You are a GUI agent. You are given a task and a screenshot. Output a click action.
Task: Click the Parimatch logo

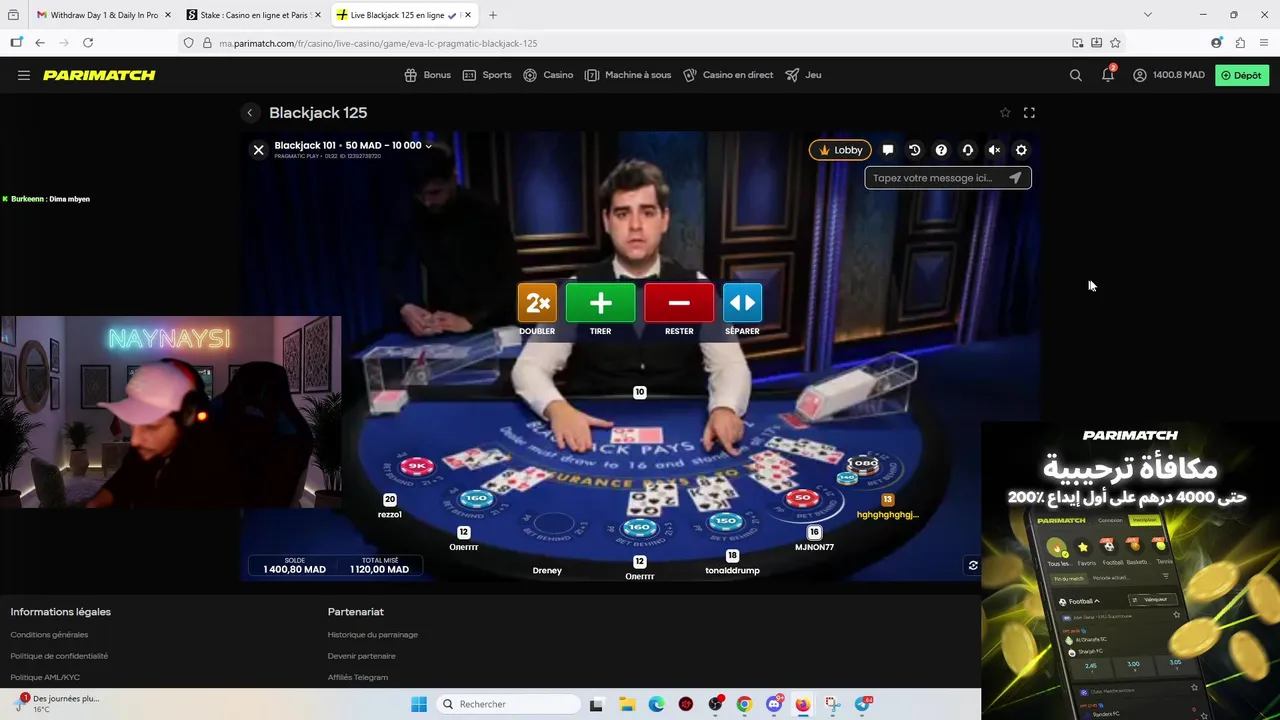99,75
